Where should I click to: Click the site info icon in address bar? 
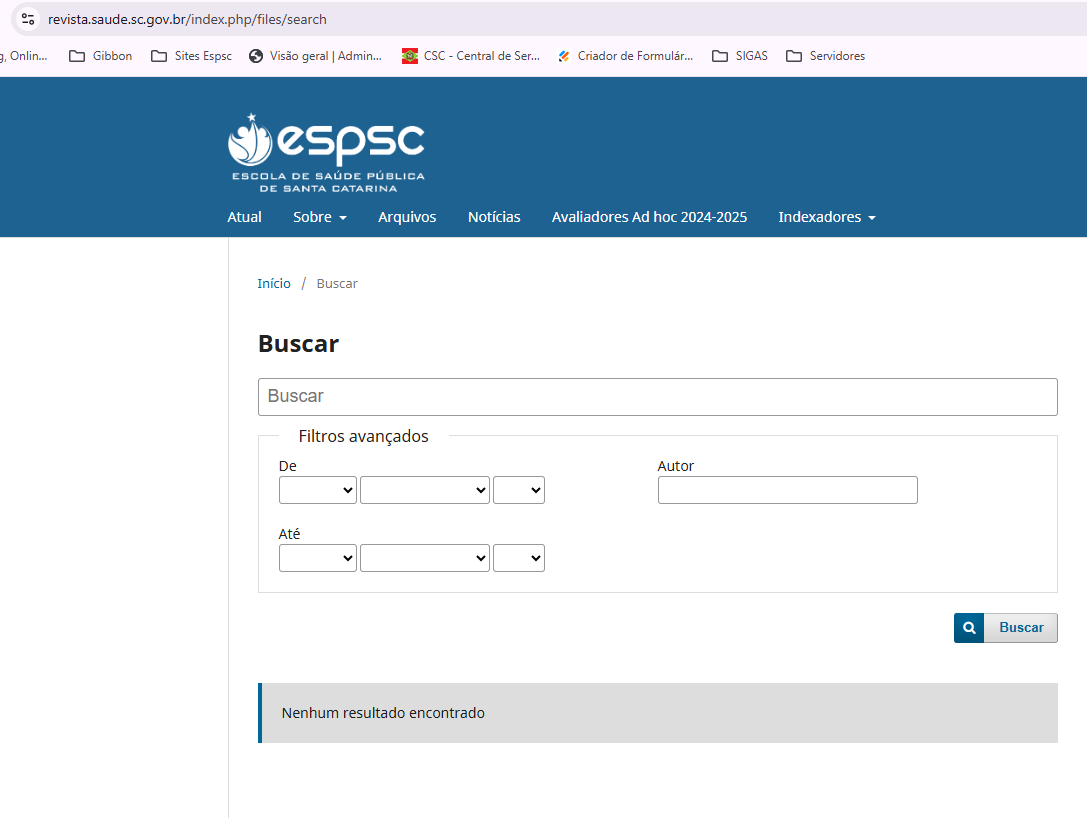28,19
